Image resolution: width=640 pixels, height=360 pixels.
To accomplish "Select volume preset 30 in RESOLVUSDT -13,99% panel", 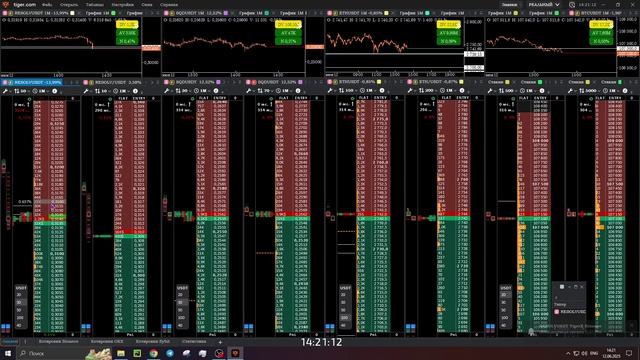I will 20,302.
